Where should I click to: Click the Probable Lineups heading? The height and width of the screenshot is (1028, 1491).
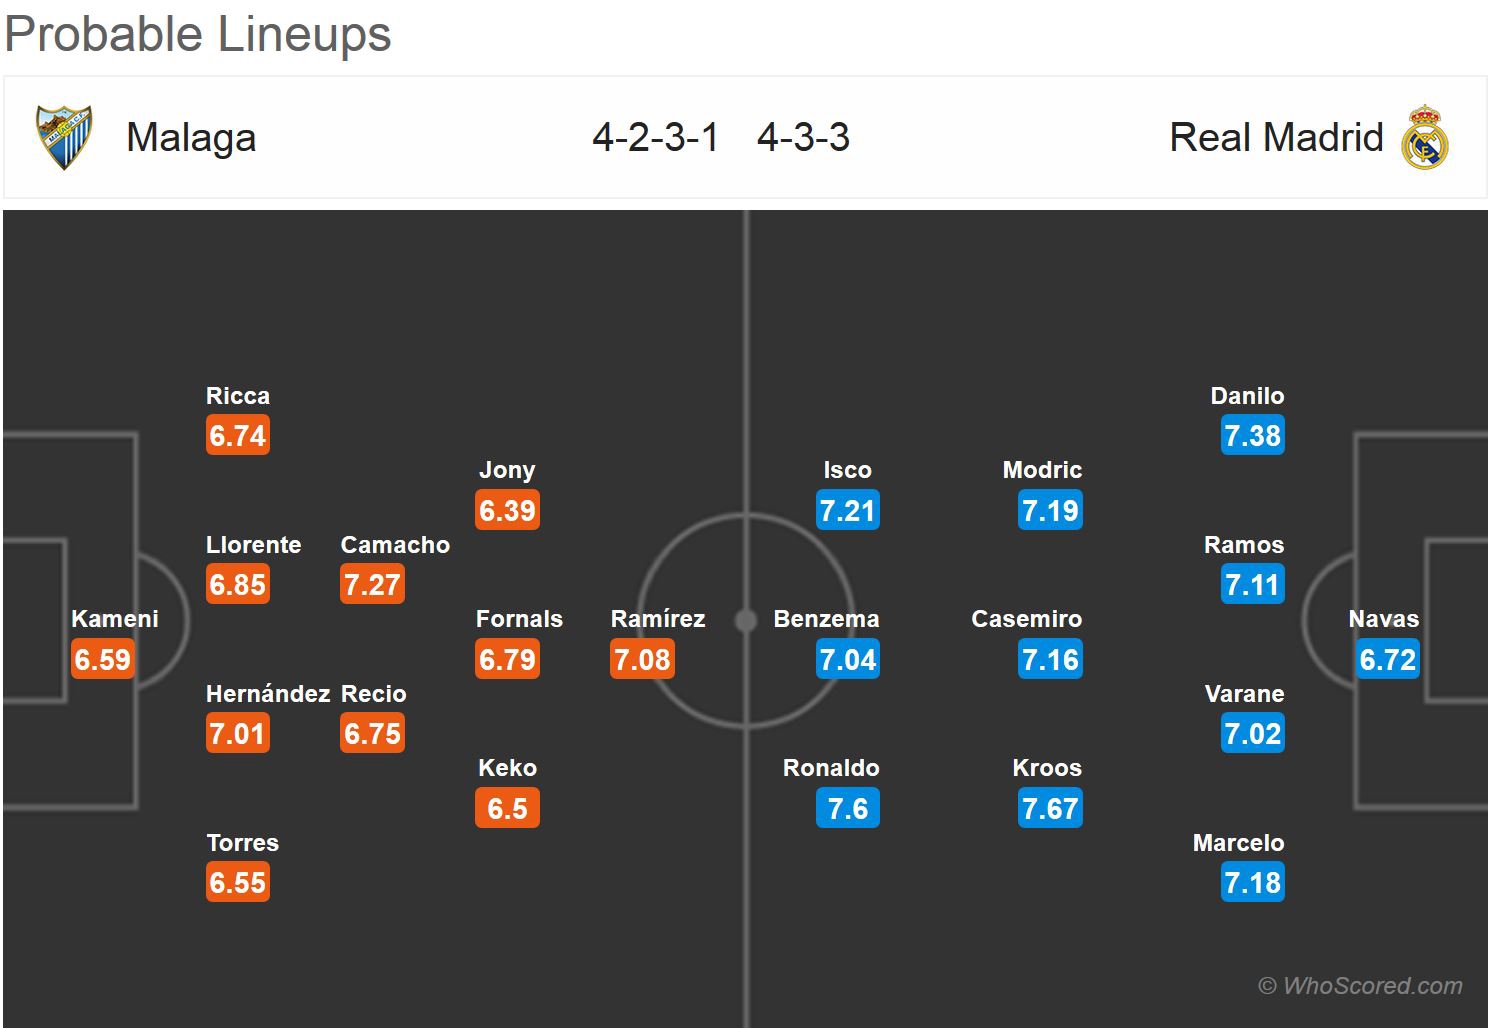(198, 34)
